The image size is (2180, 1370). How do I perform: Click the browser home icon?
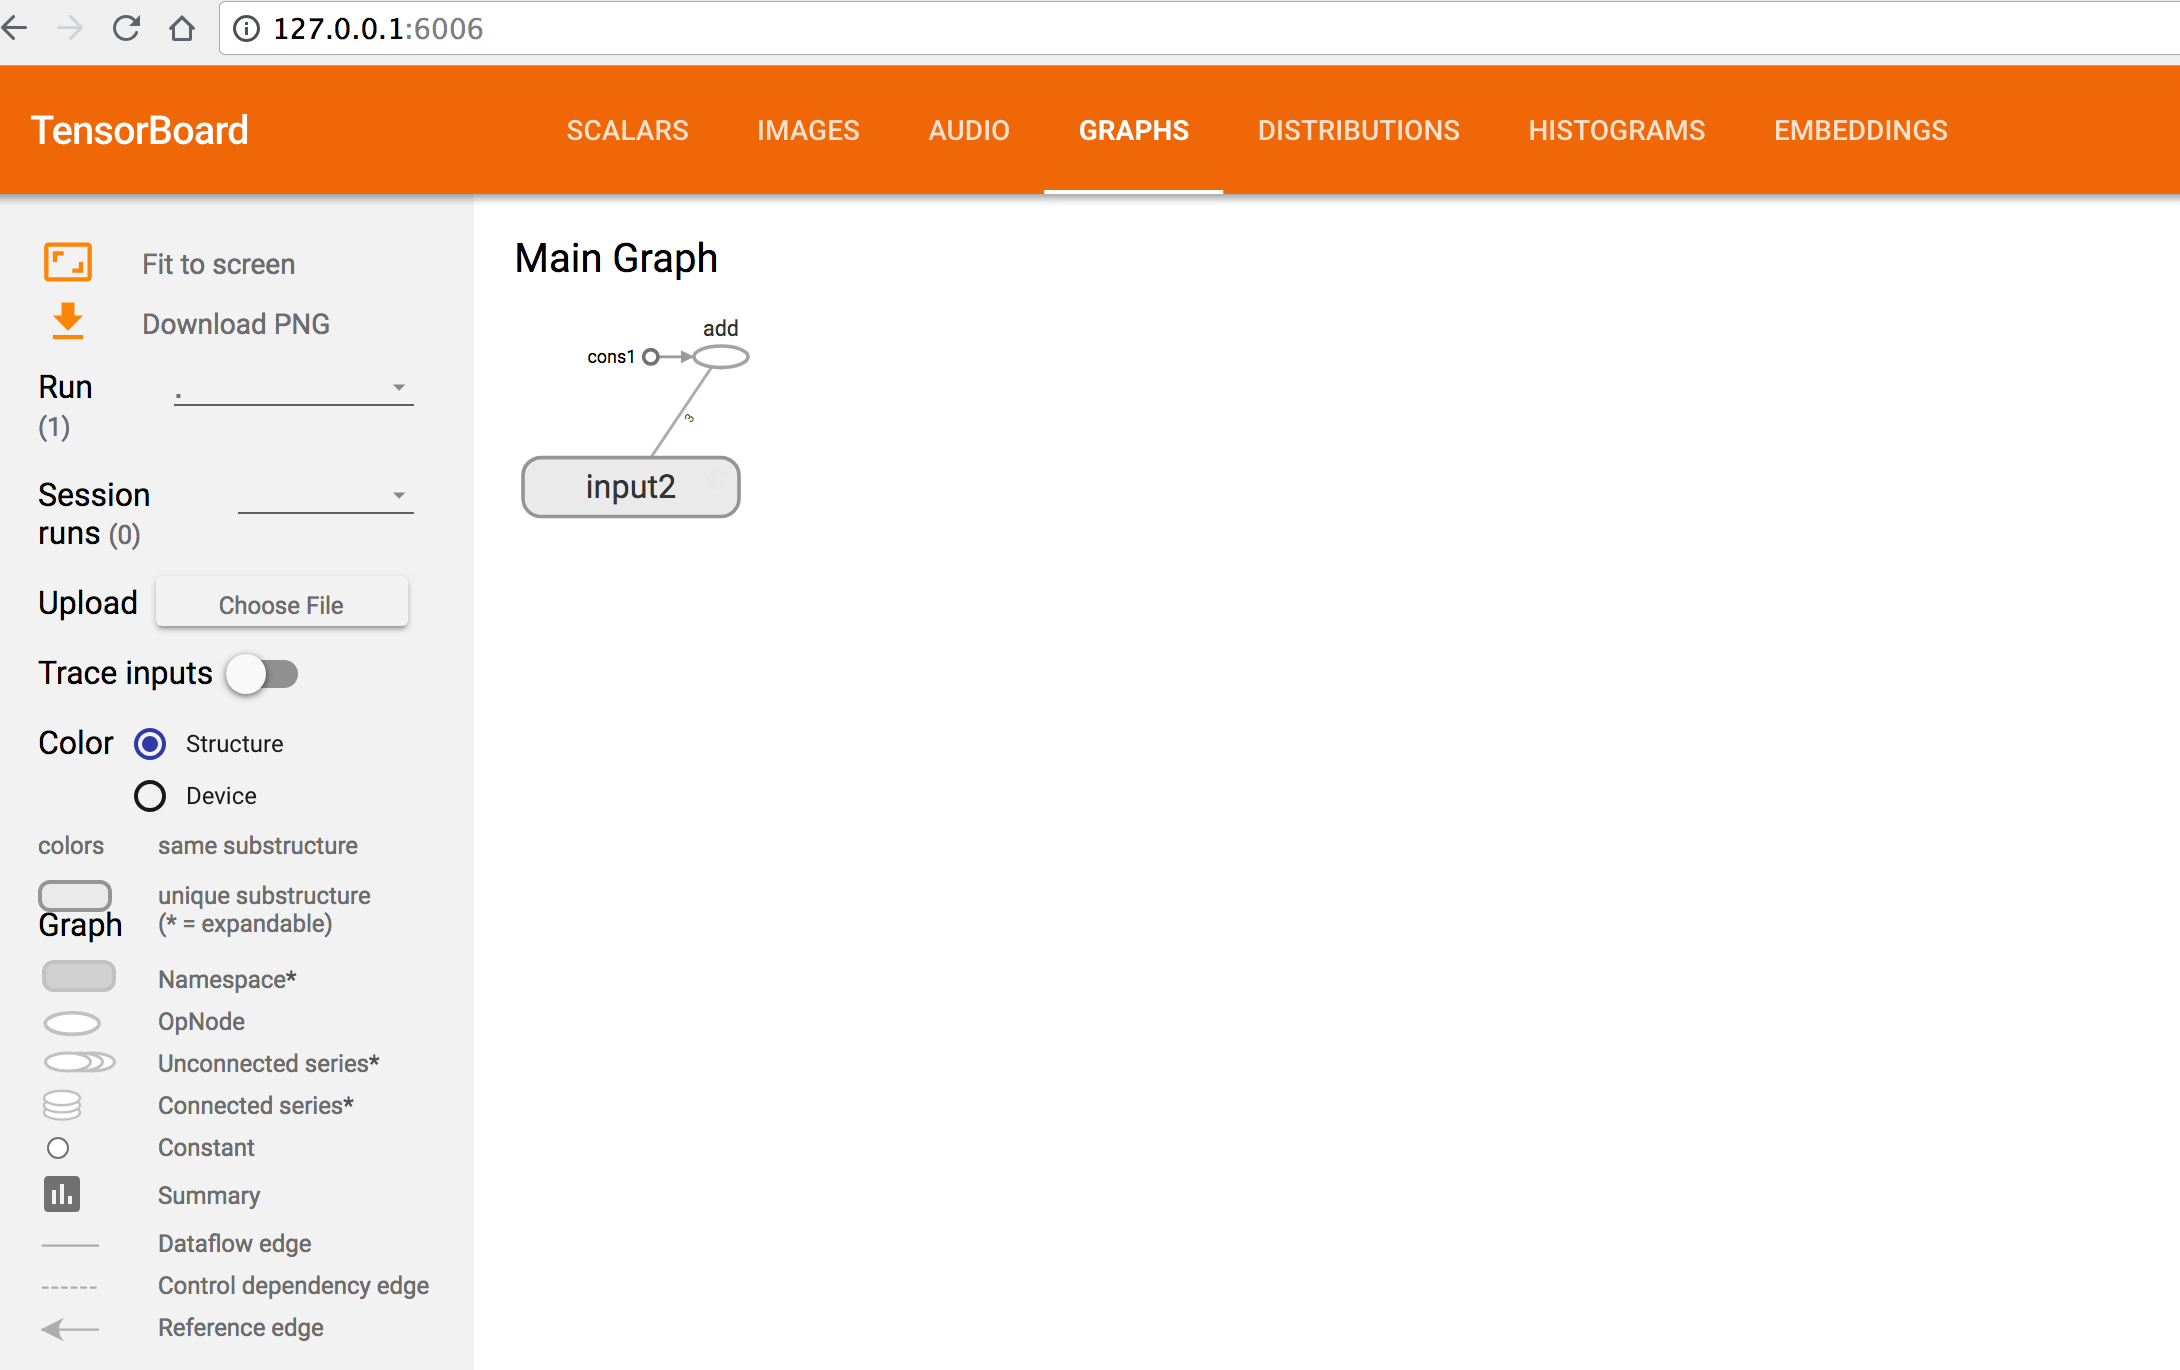182,28
